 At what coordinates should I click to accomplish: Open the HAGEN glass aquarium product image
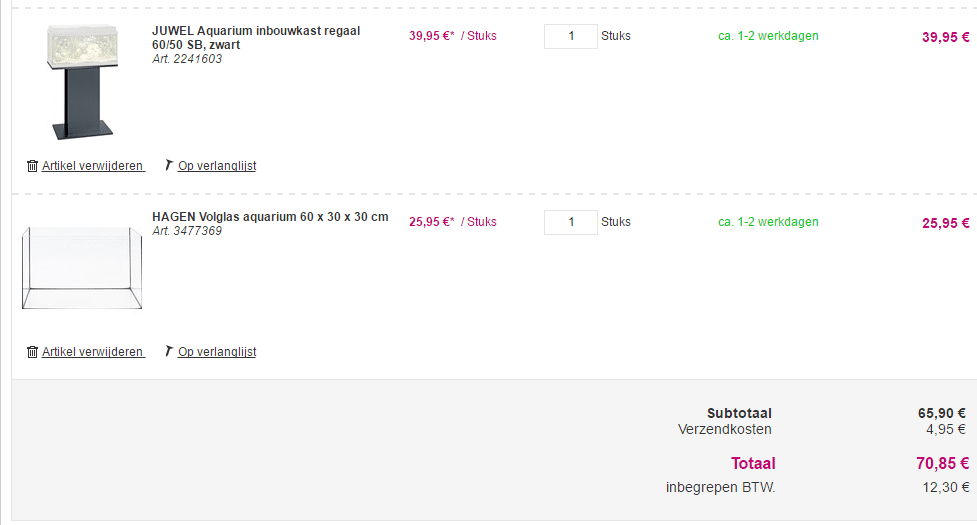(82, 267)
